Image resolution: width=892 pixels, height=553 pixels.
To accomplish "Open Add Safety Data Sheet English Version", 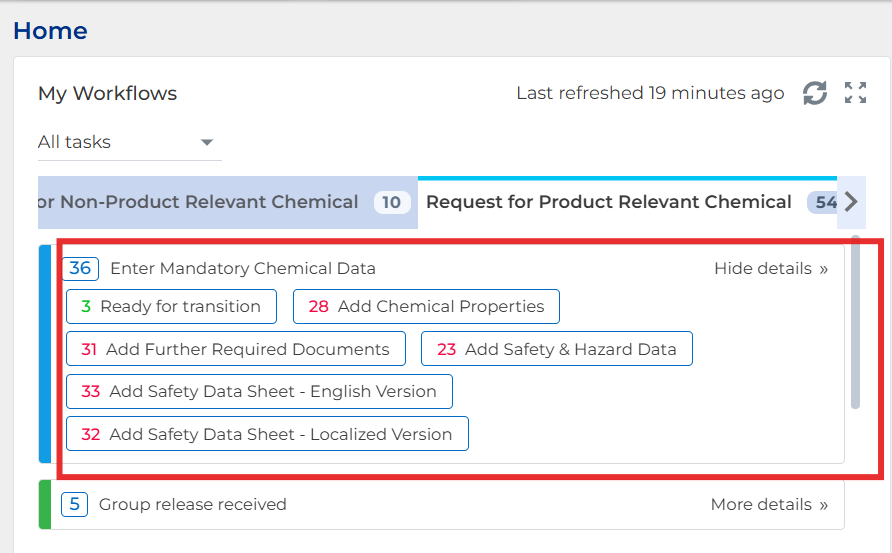I will click(259, 391).
